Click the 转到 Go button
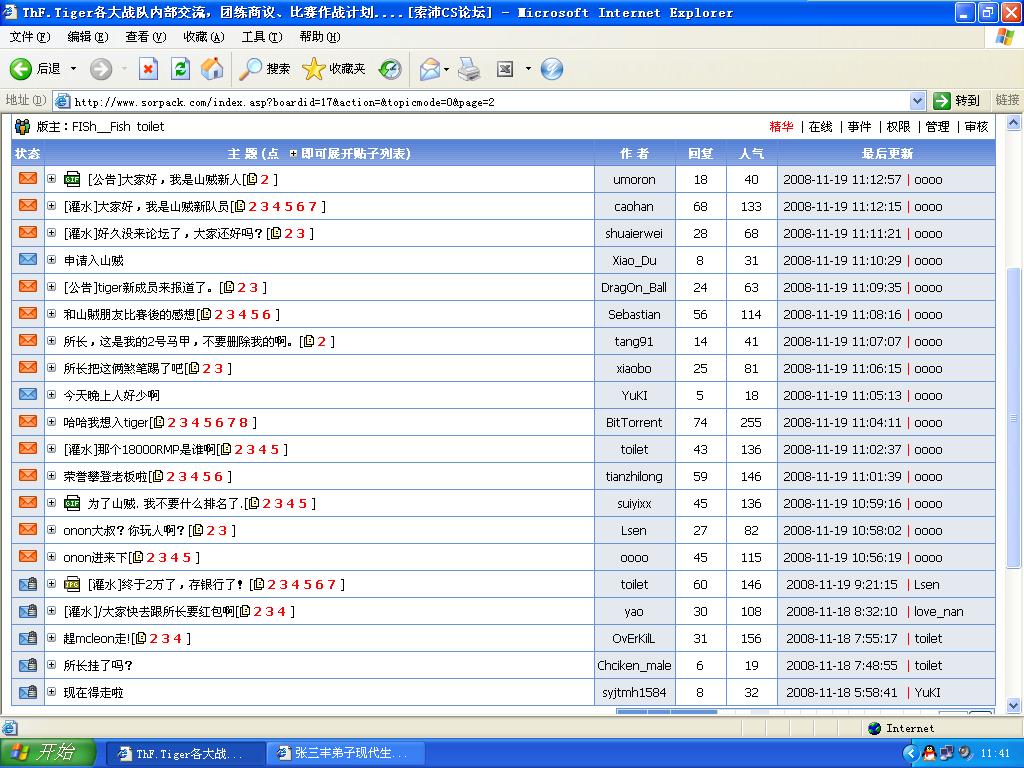Image resolution: width=1024 pixels, height=768 pixels. [x=957, y=101]
